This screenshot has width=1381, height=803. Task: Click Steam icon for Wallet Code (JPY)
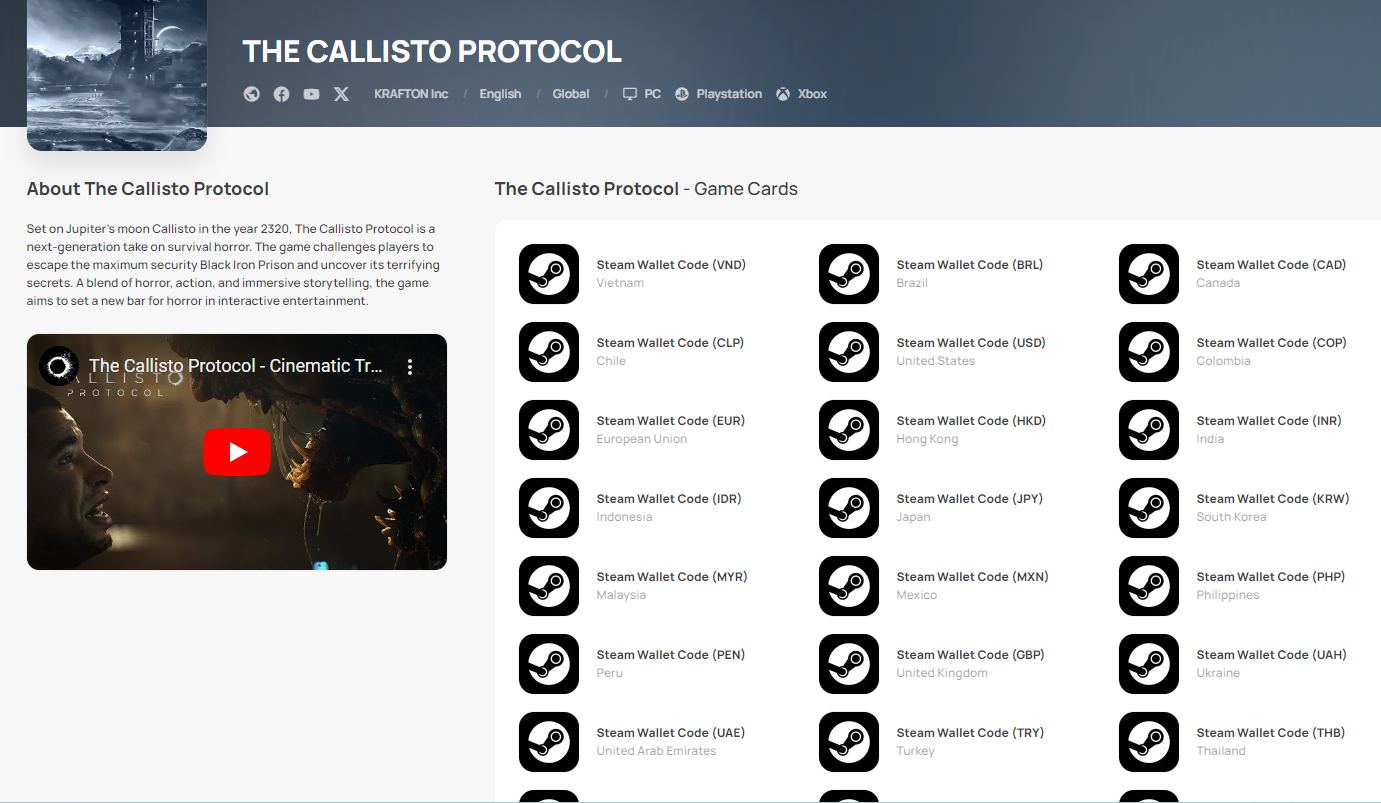[x=849, y=508]
